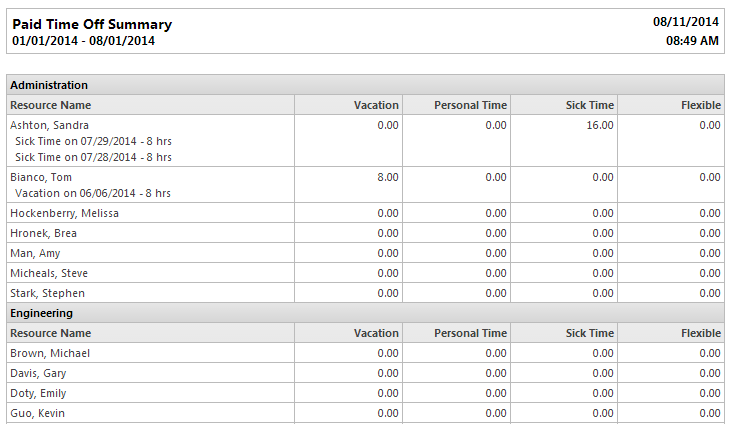Click Sick Time column header under Engineering
This screenshot has height=424, width=732.
(590, 333)
